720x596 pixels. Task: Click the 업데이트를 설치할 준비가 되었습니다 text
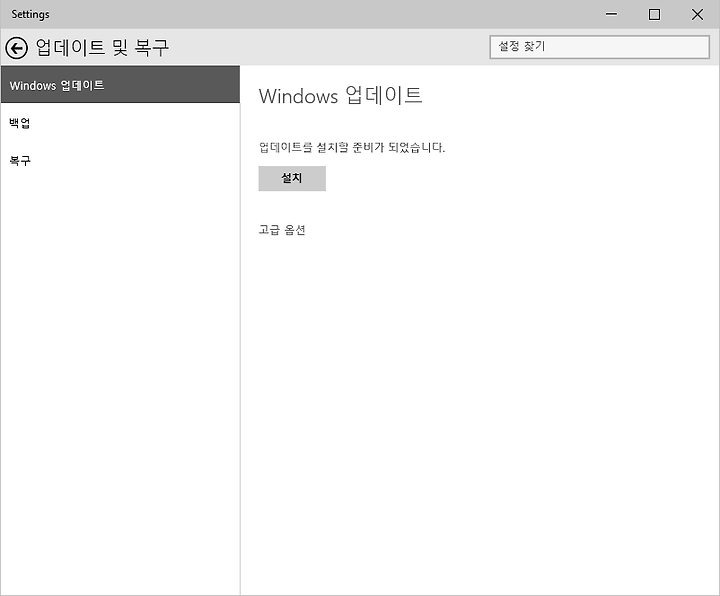pos(352,147)
